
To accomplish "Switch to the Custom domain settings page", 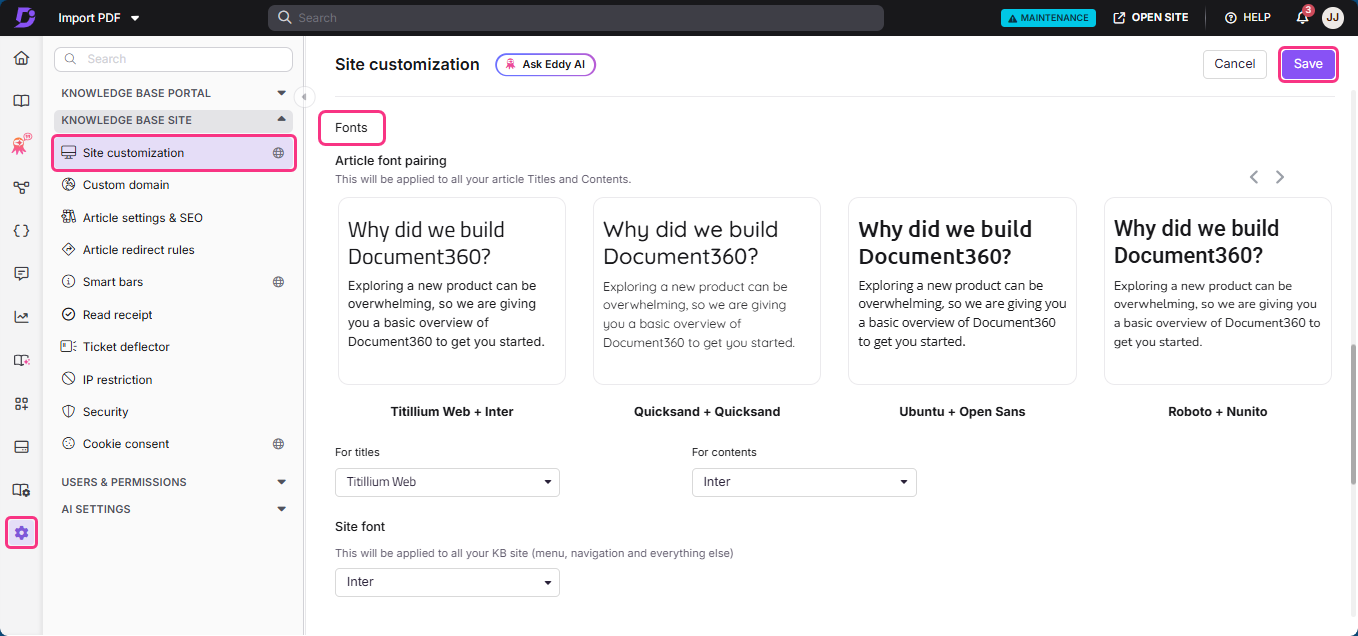I will [x=126, y=184].
